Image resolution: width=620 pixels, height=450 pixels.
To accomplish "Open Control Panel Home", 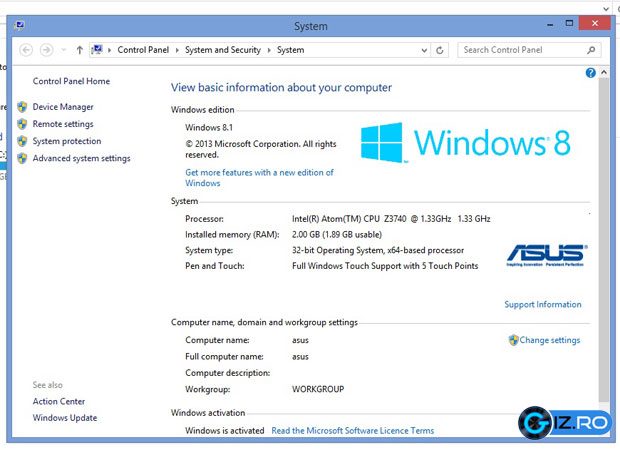I will [x=71, y=81].
